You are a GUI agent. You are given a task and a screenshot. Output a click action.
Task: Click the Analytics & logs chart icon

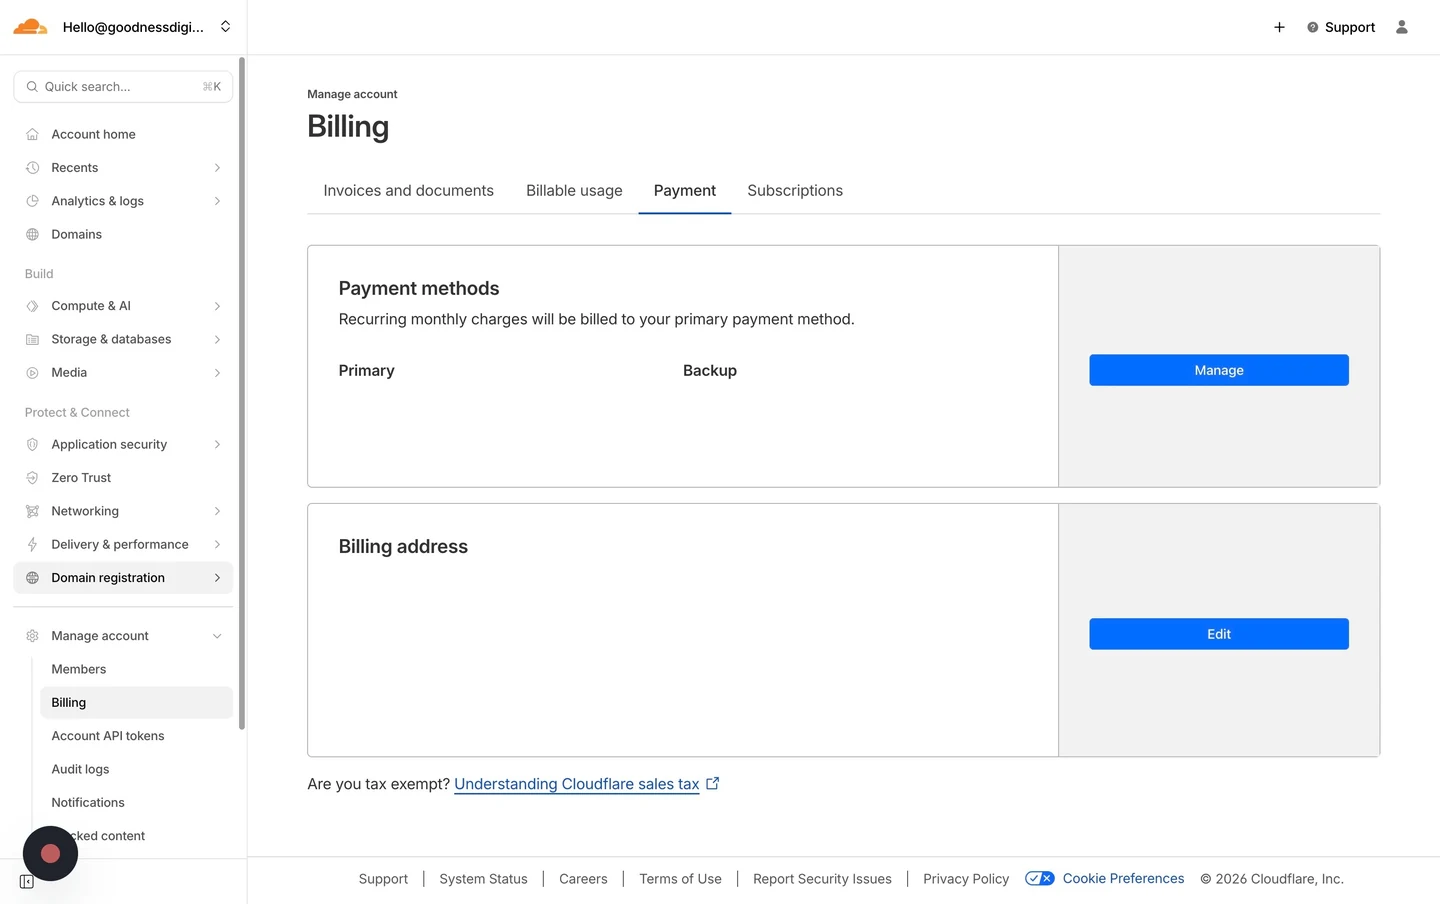32,201
